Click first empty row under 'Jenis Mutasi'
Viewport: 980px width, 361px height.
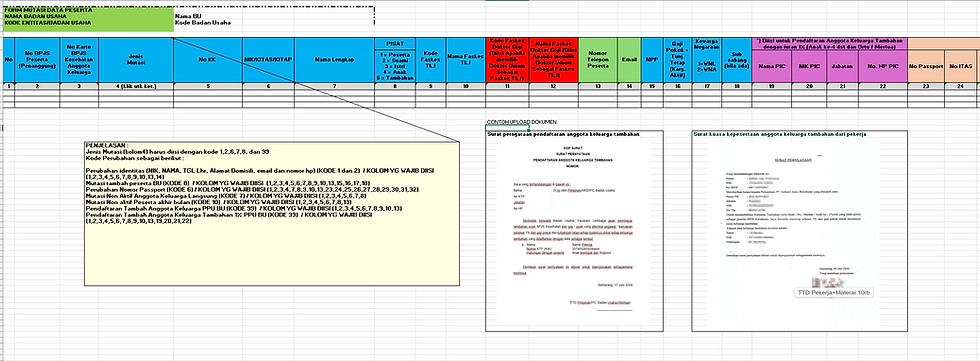(136, 92)
